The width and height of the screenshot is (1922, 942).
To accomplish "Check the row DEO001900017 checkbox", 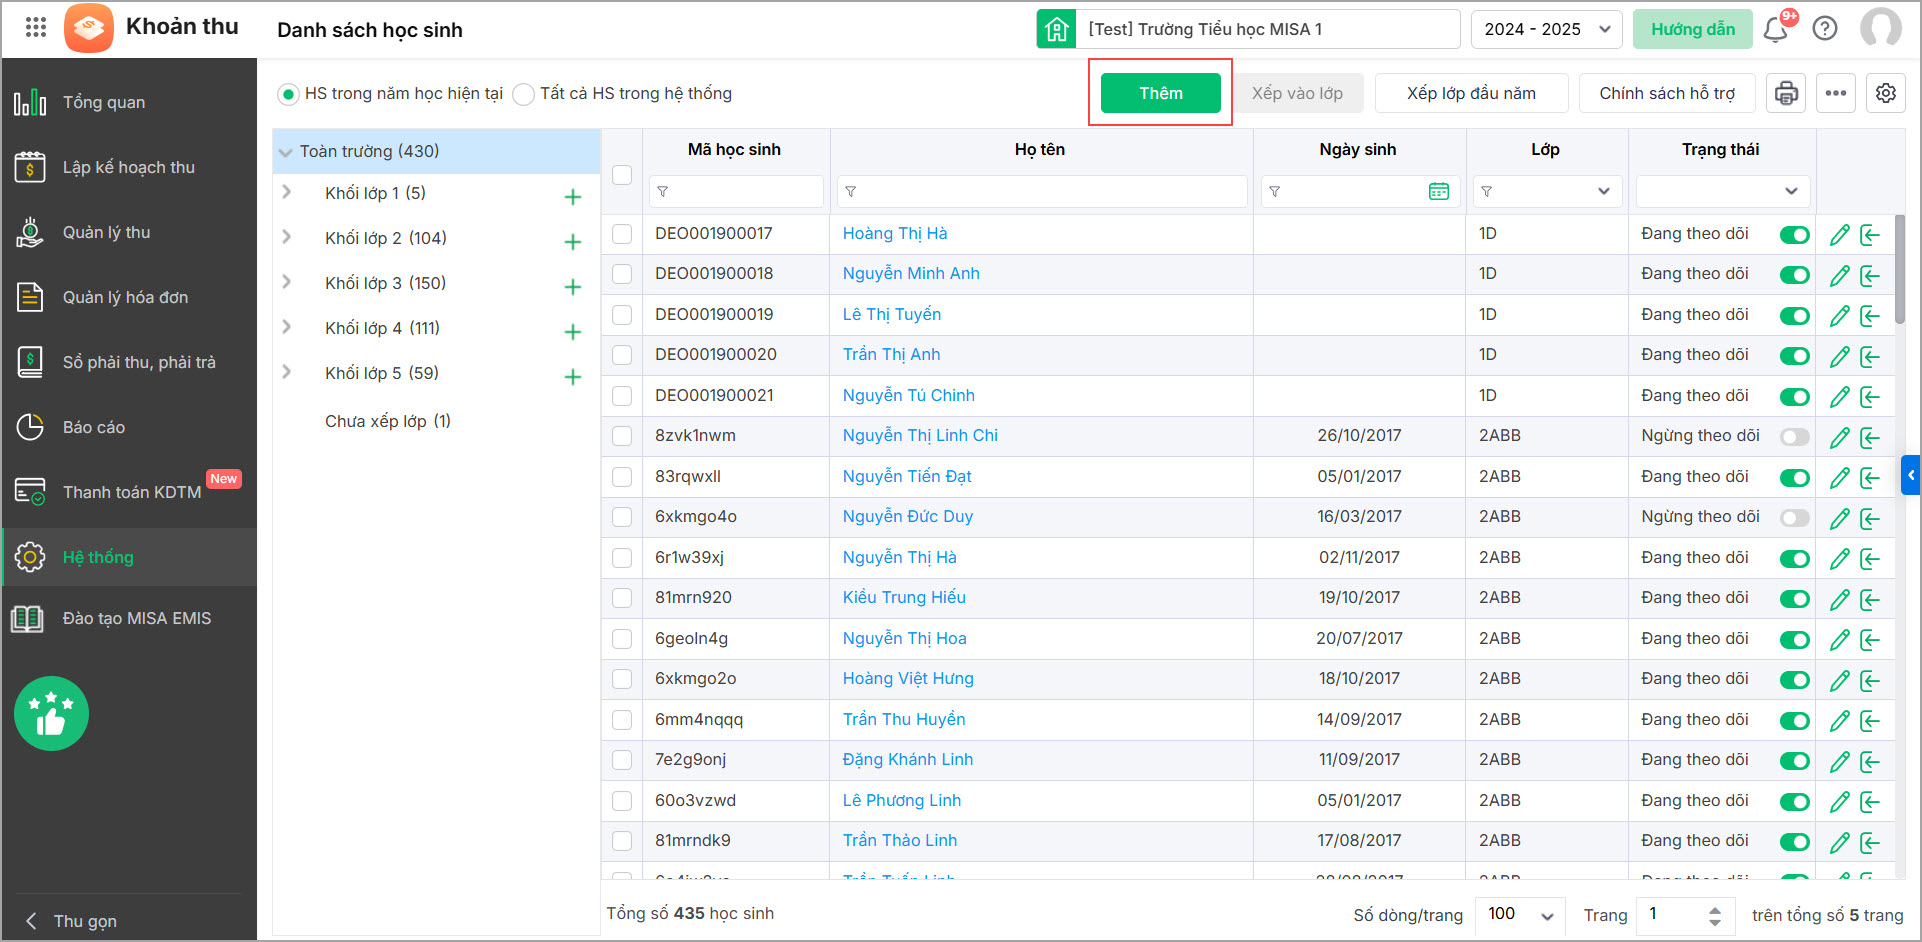I will coord(622,234).
